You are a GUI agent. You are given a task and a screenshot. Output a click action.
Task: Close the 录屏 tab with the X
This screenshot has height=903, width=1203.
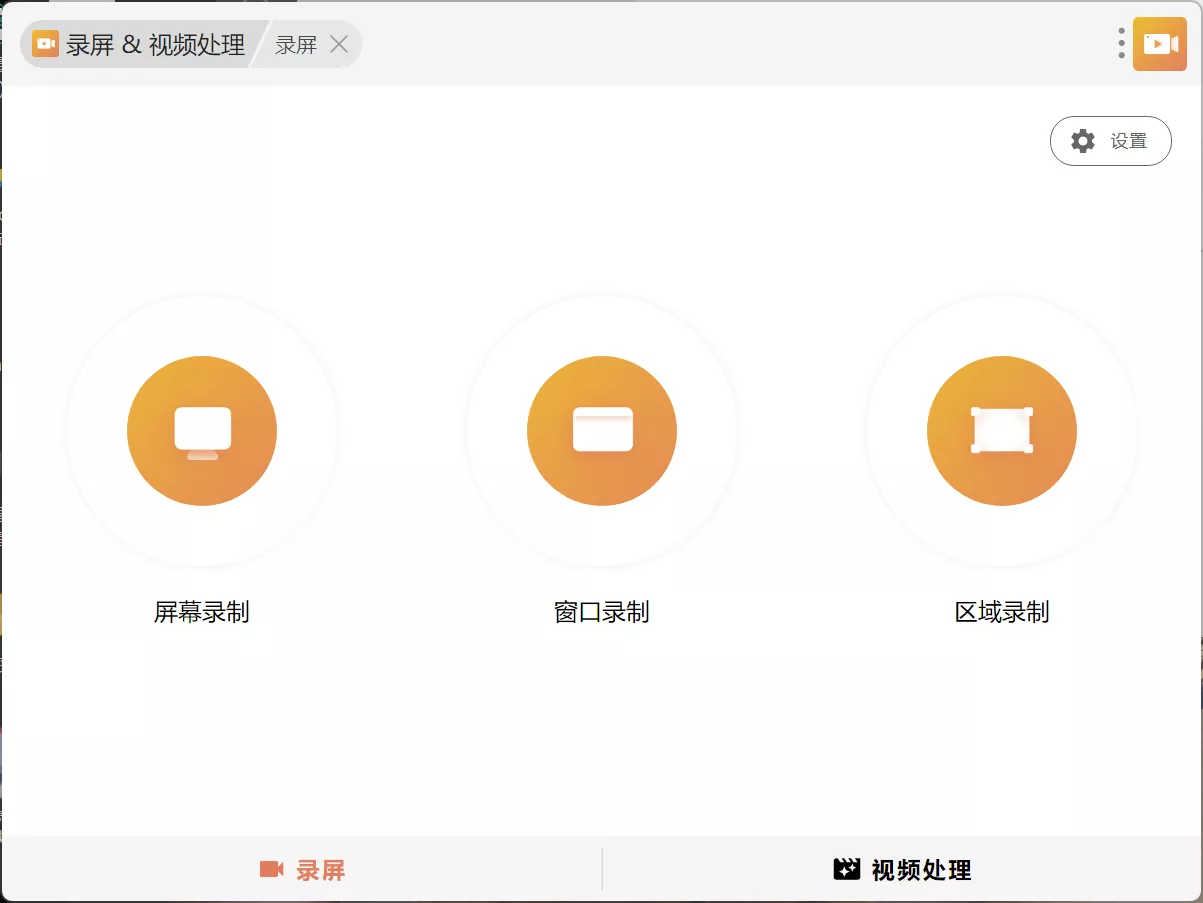(x=337, y=44)
